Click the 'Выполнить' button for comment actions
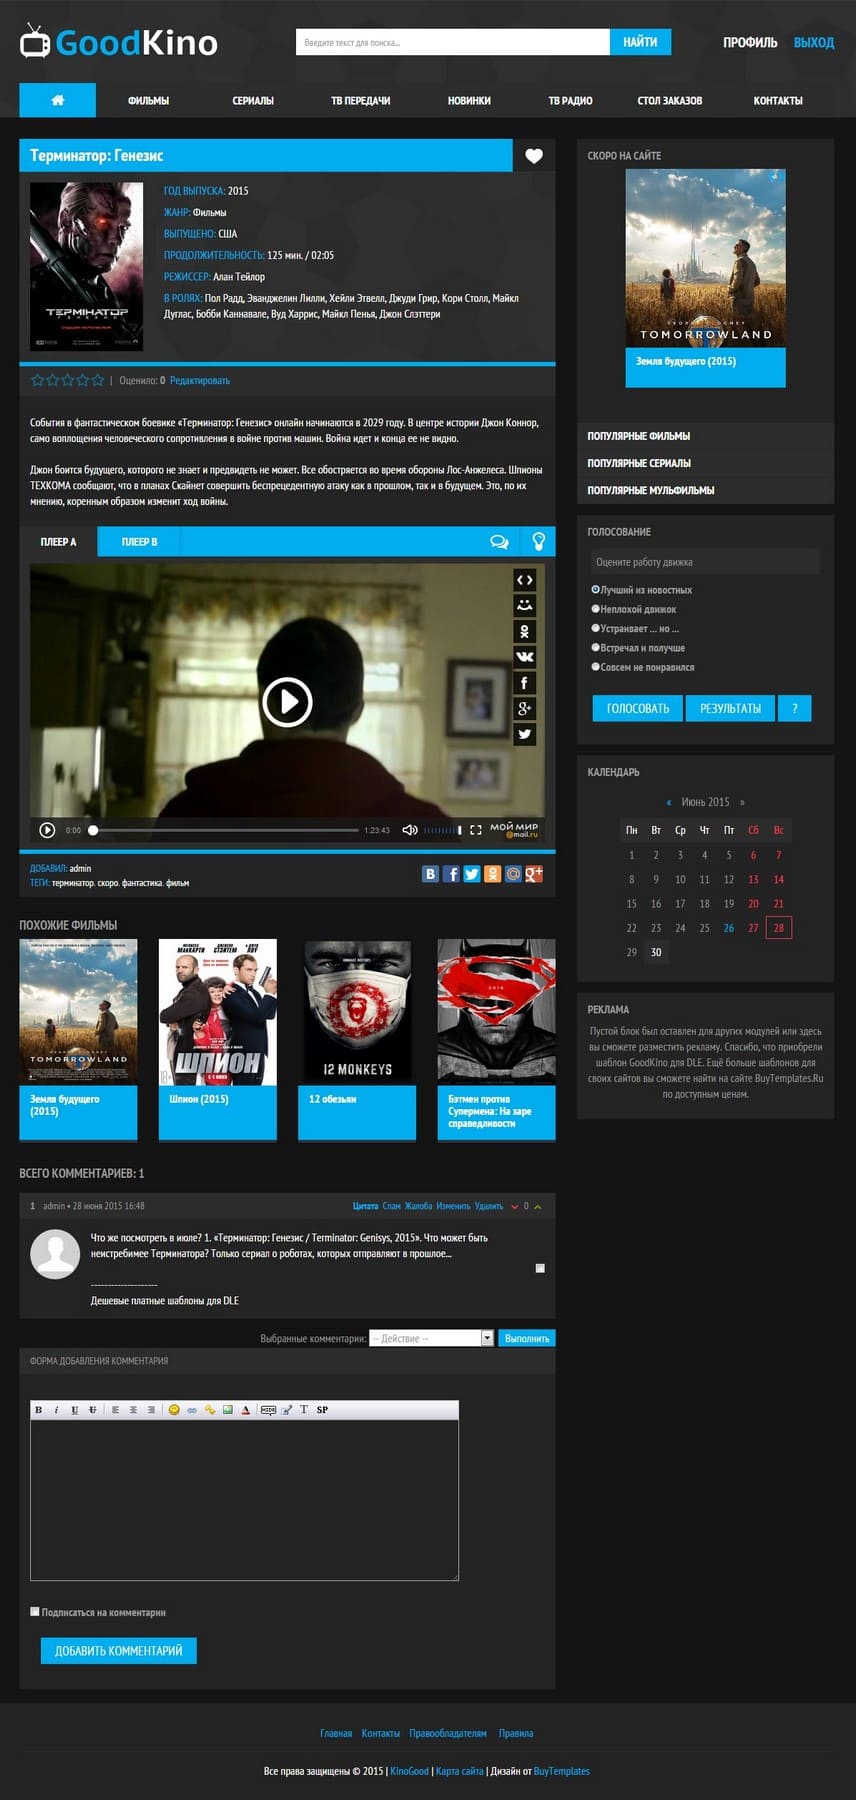 [527, 1338]
